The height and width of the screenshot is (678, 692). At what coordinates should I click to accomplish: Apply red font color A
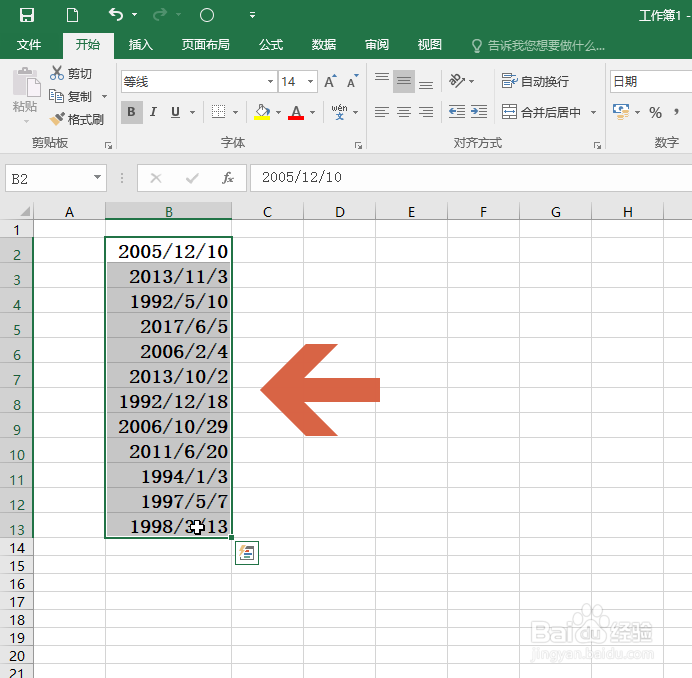point(296,112)
